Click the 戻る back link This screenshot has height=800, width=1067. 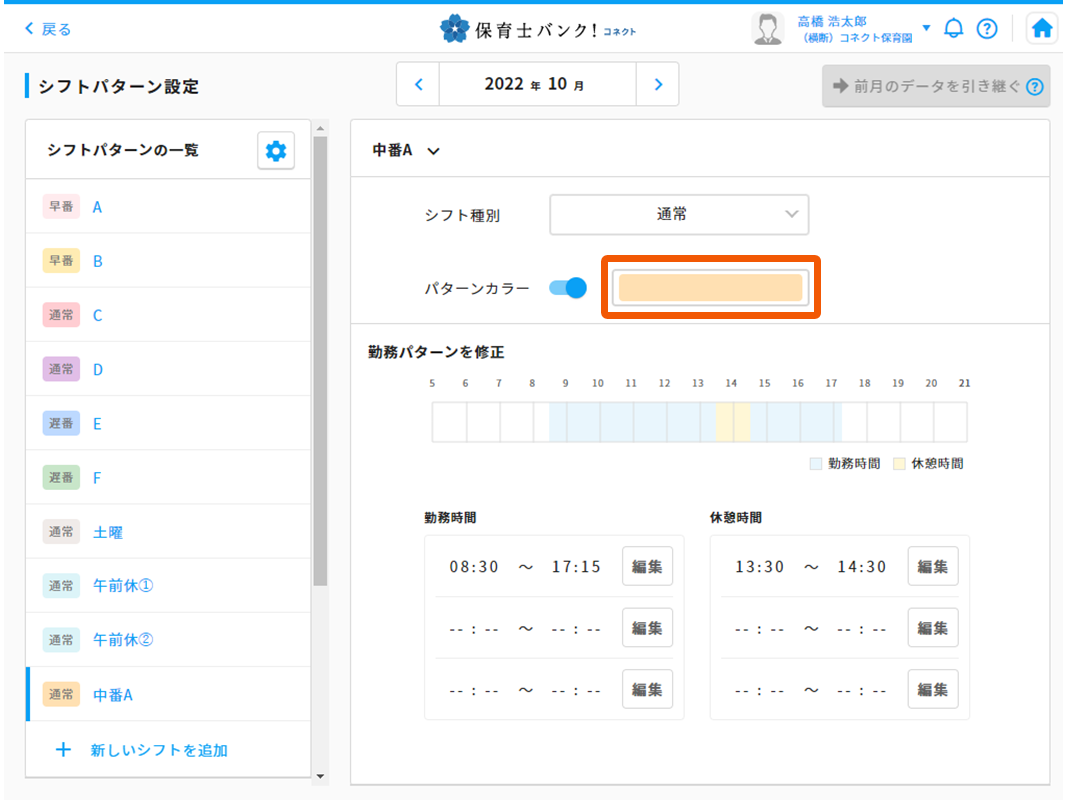pos(48,29)
